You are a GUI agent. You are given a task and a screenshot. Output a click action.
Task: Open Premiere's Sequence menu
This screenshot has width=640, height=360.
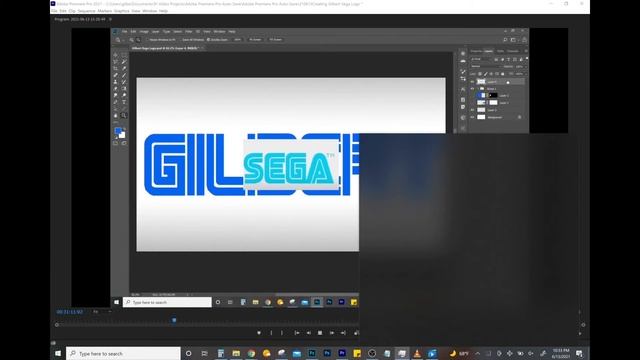coord(86,11)
